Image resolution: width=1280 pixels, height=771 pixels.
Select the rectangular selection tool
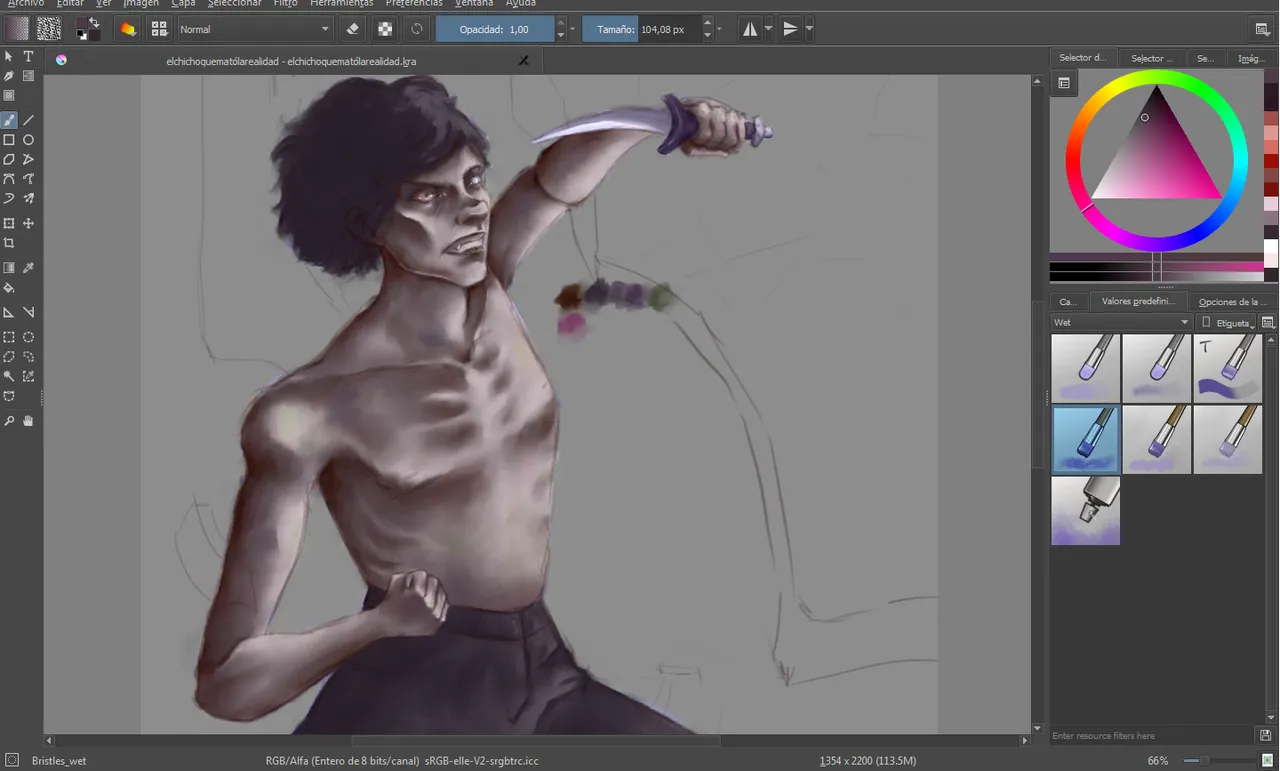(9, 338)
